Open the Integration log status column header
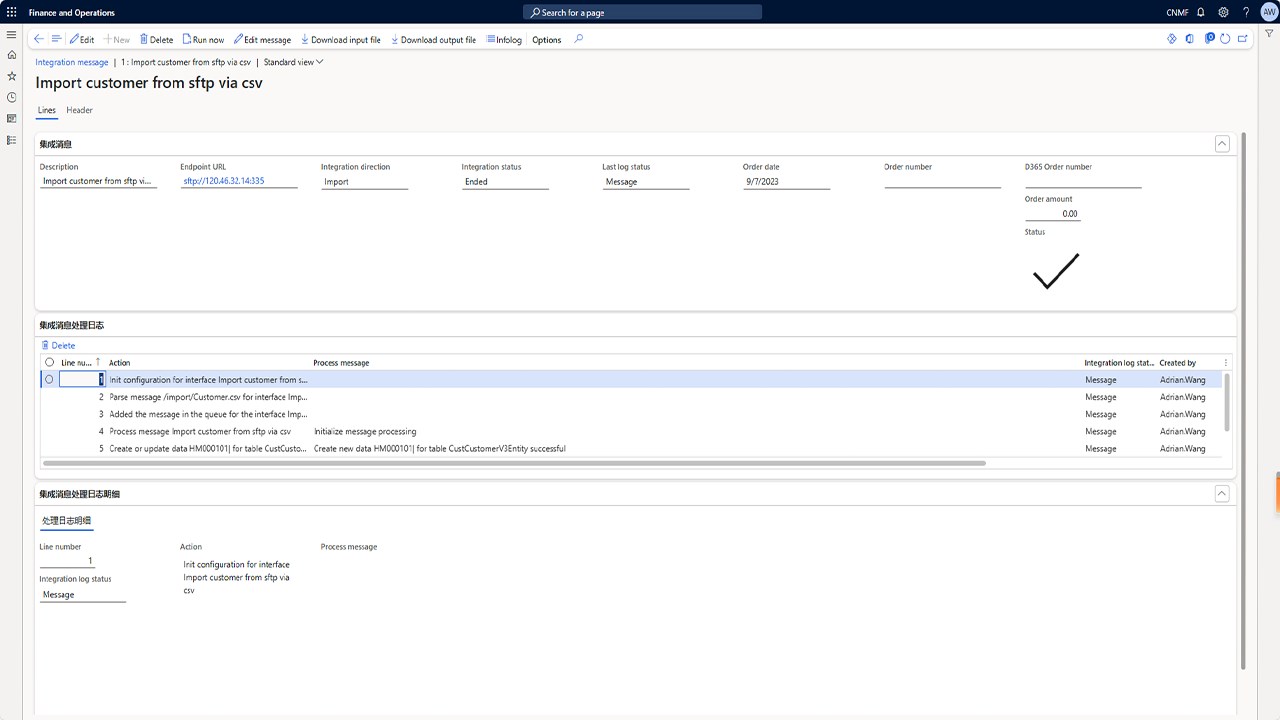This screenshot has width=1280, height=720. (x=1119, y=363)
